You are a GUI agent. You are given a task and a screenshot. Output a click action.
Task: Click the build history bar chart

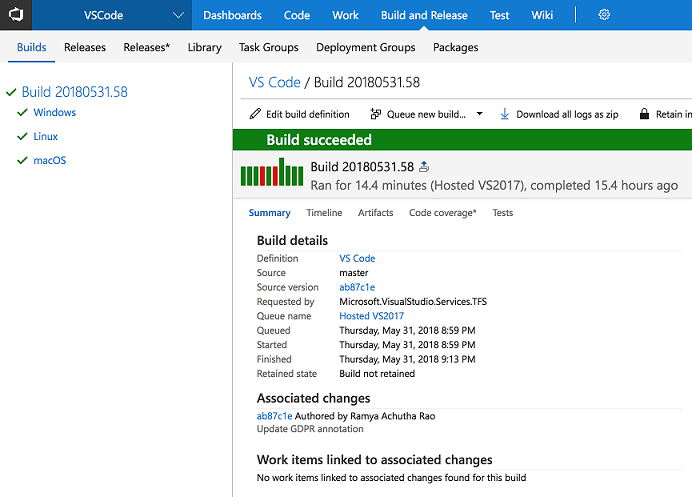click(272, 172)
